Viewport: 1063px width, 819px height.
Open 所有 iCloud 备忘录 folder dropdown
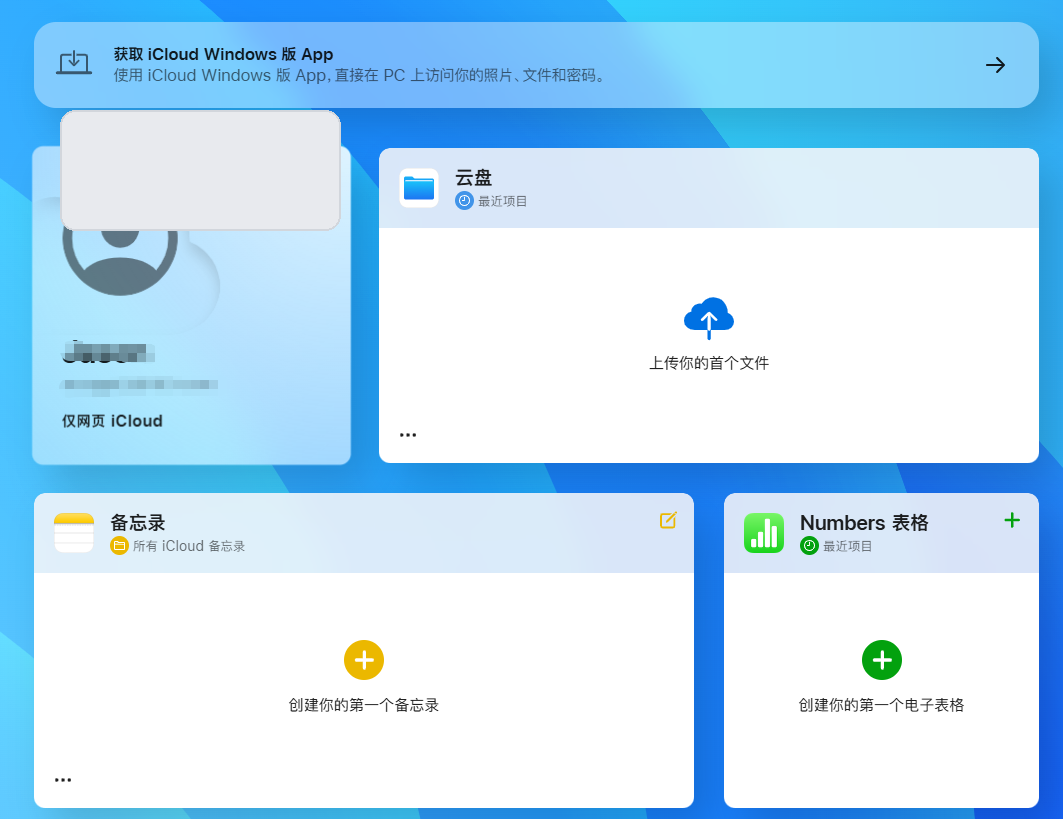tap(188, 546)
